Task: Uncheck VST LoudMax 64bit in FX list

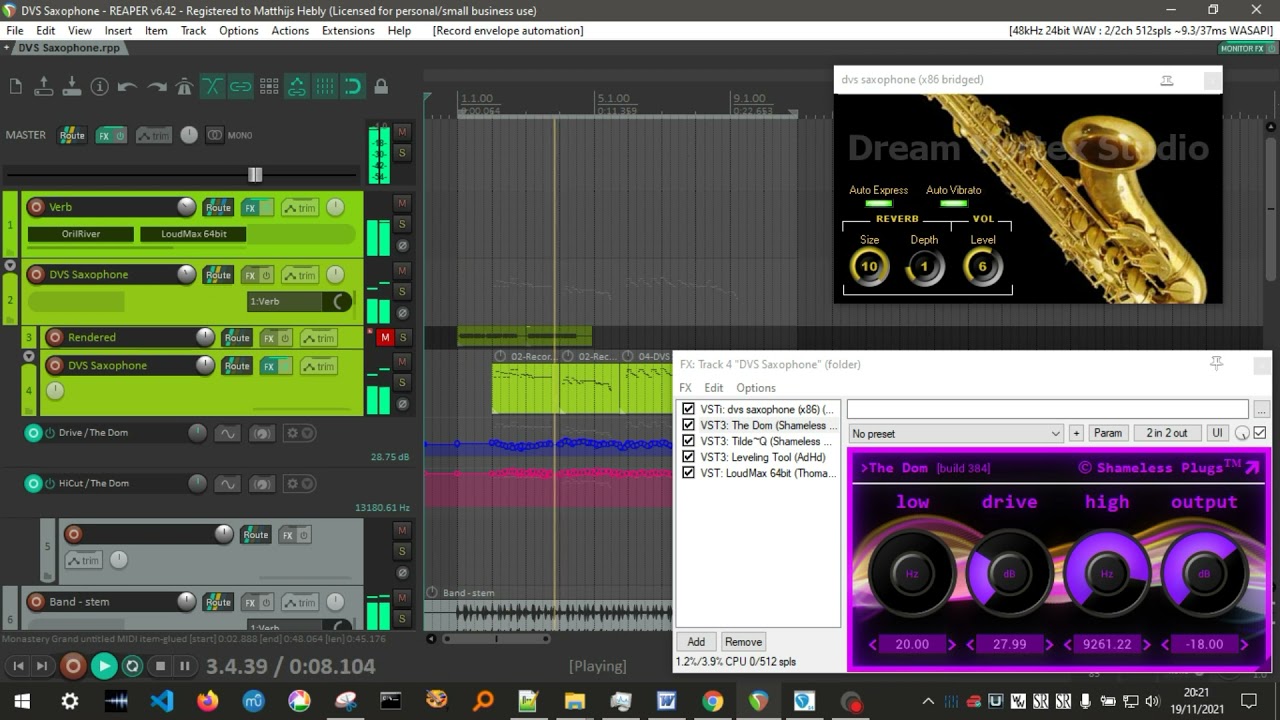Action: point(688,473)
